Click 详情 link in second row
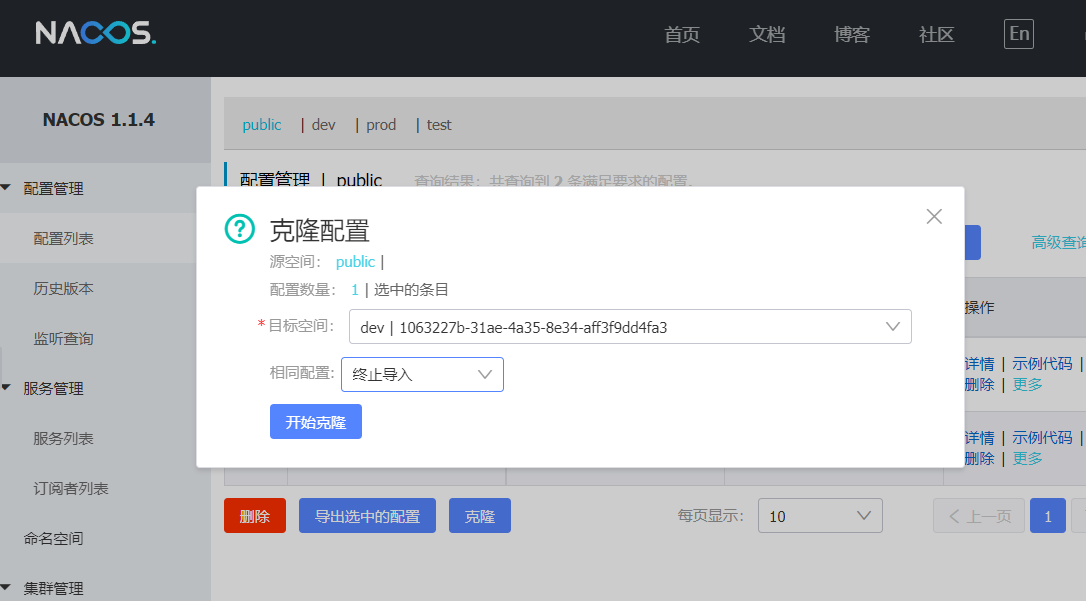Screen dimensions: 1086x601 979,438
